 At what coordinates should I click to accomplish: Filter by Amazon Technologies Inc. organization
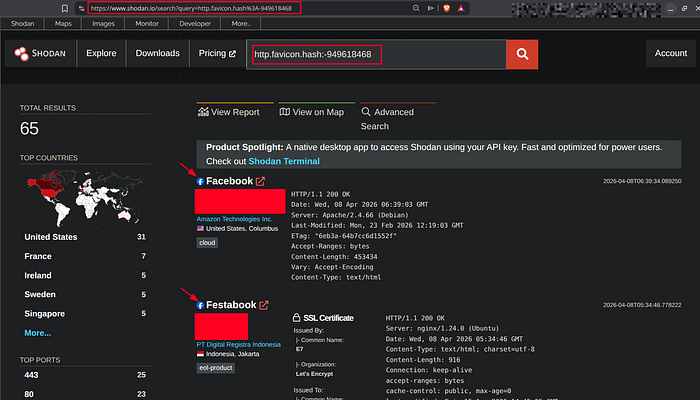pyautogui.click(x=234, y=219)
